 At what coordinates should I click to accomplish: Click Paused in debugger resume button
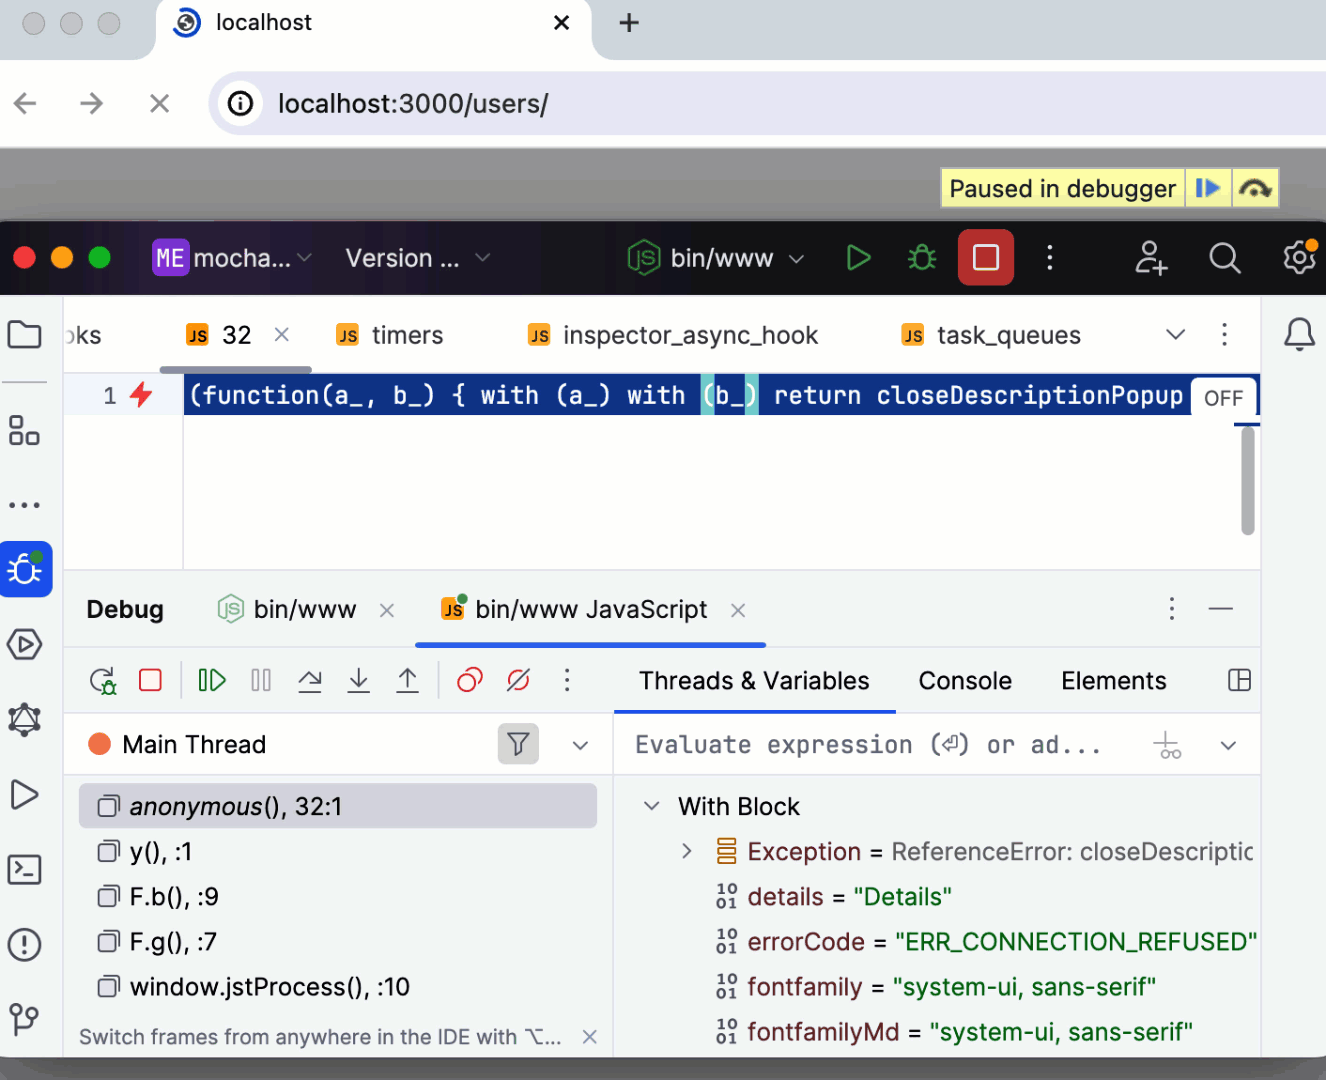click(x=1208, y=188)
